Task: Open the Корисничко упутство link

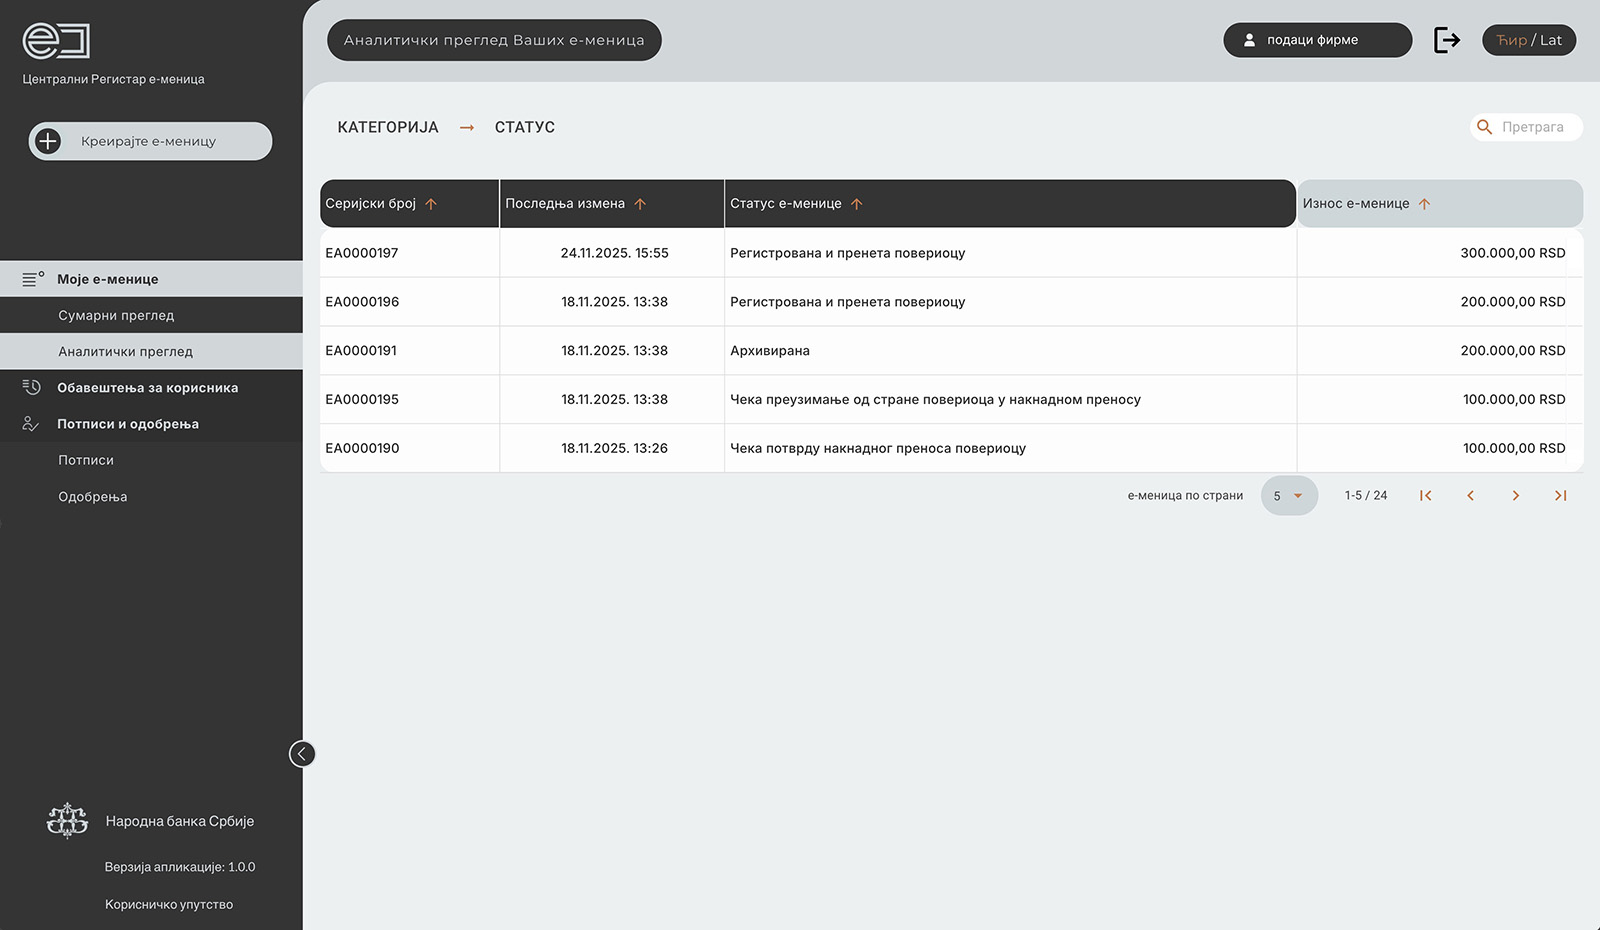Action: click(x=169, y=904)
